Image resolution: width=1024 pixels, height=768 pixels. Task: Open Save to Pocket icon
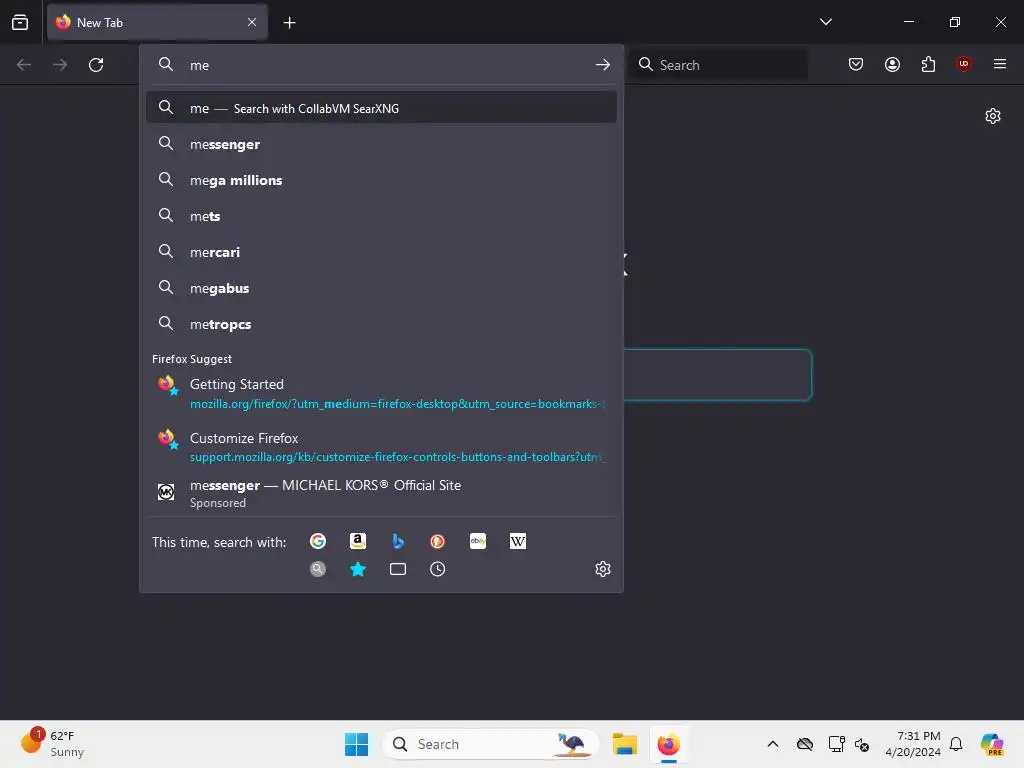tap(856, 64)
